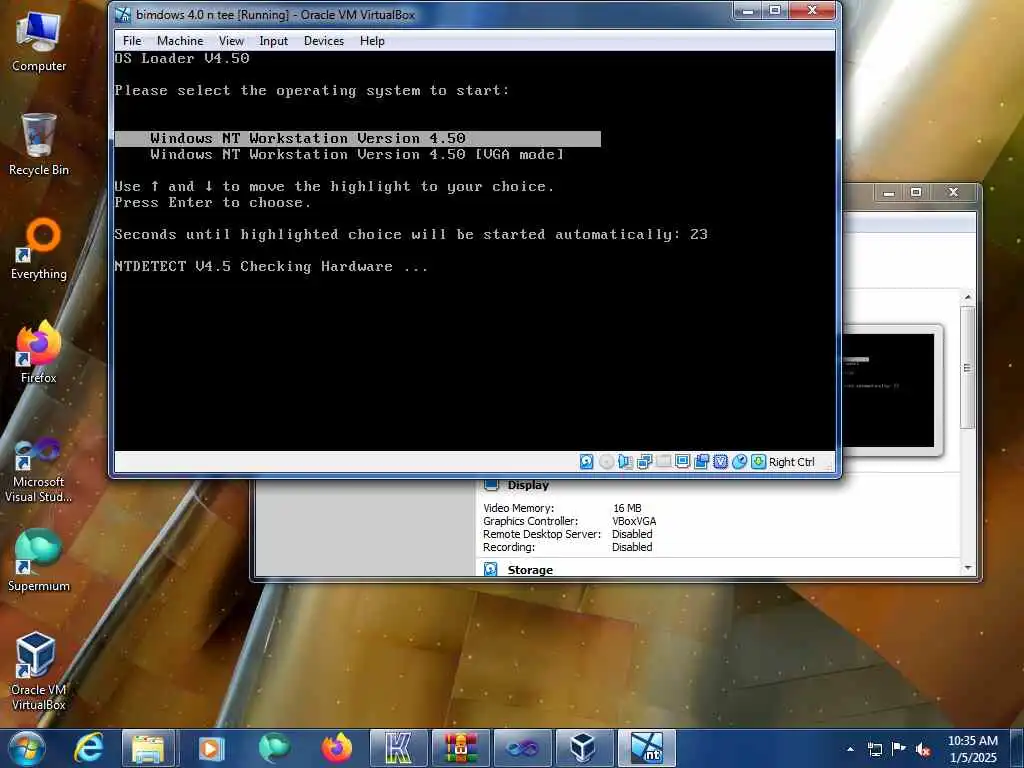Click the mouse integration icon in the VM status bar
The width and height of the screenshot is (1024, 768).
739,462
